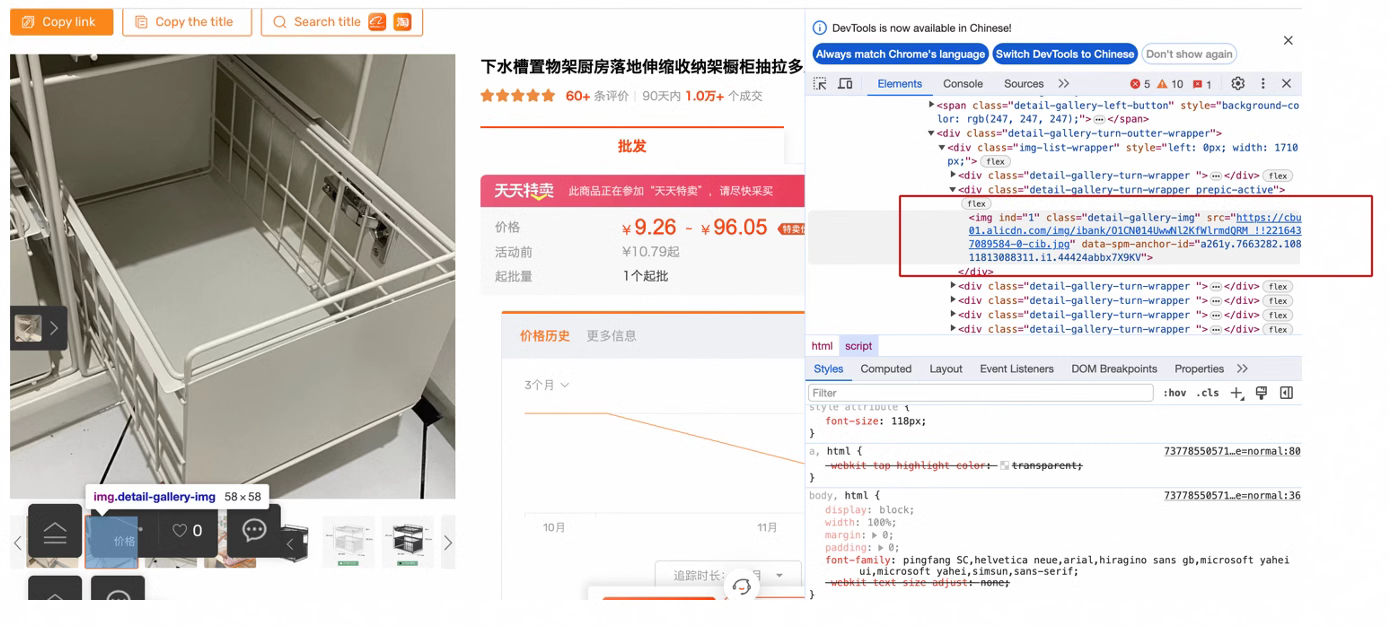Click Switch DevTools to Chinese button
1390x626 pixels.
coord(1064,54)
